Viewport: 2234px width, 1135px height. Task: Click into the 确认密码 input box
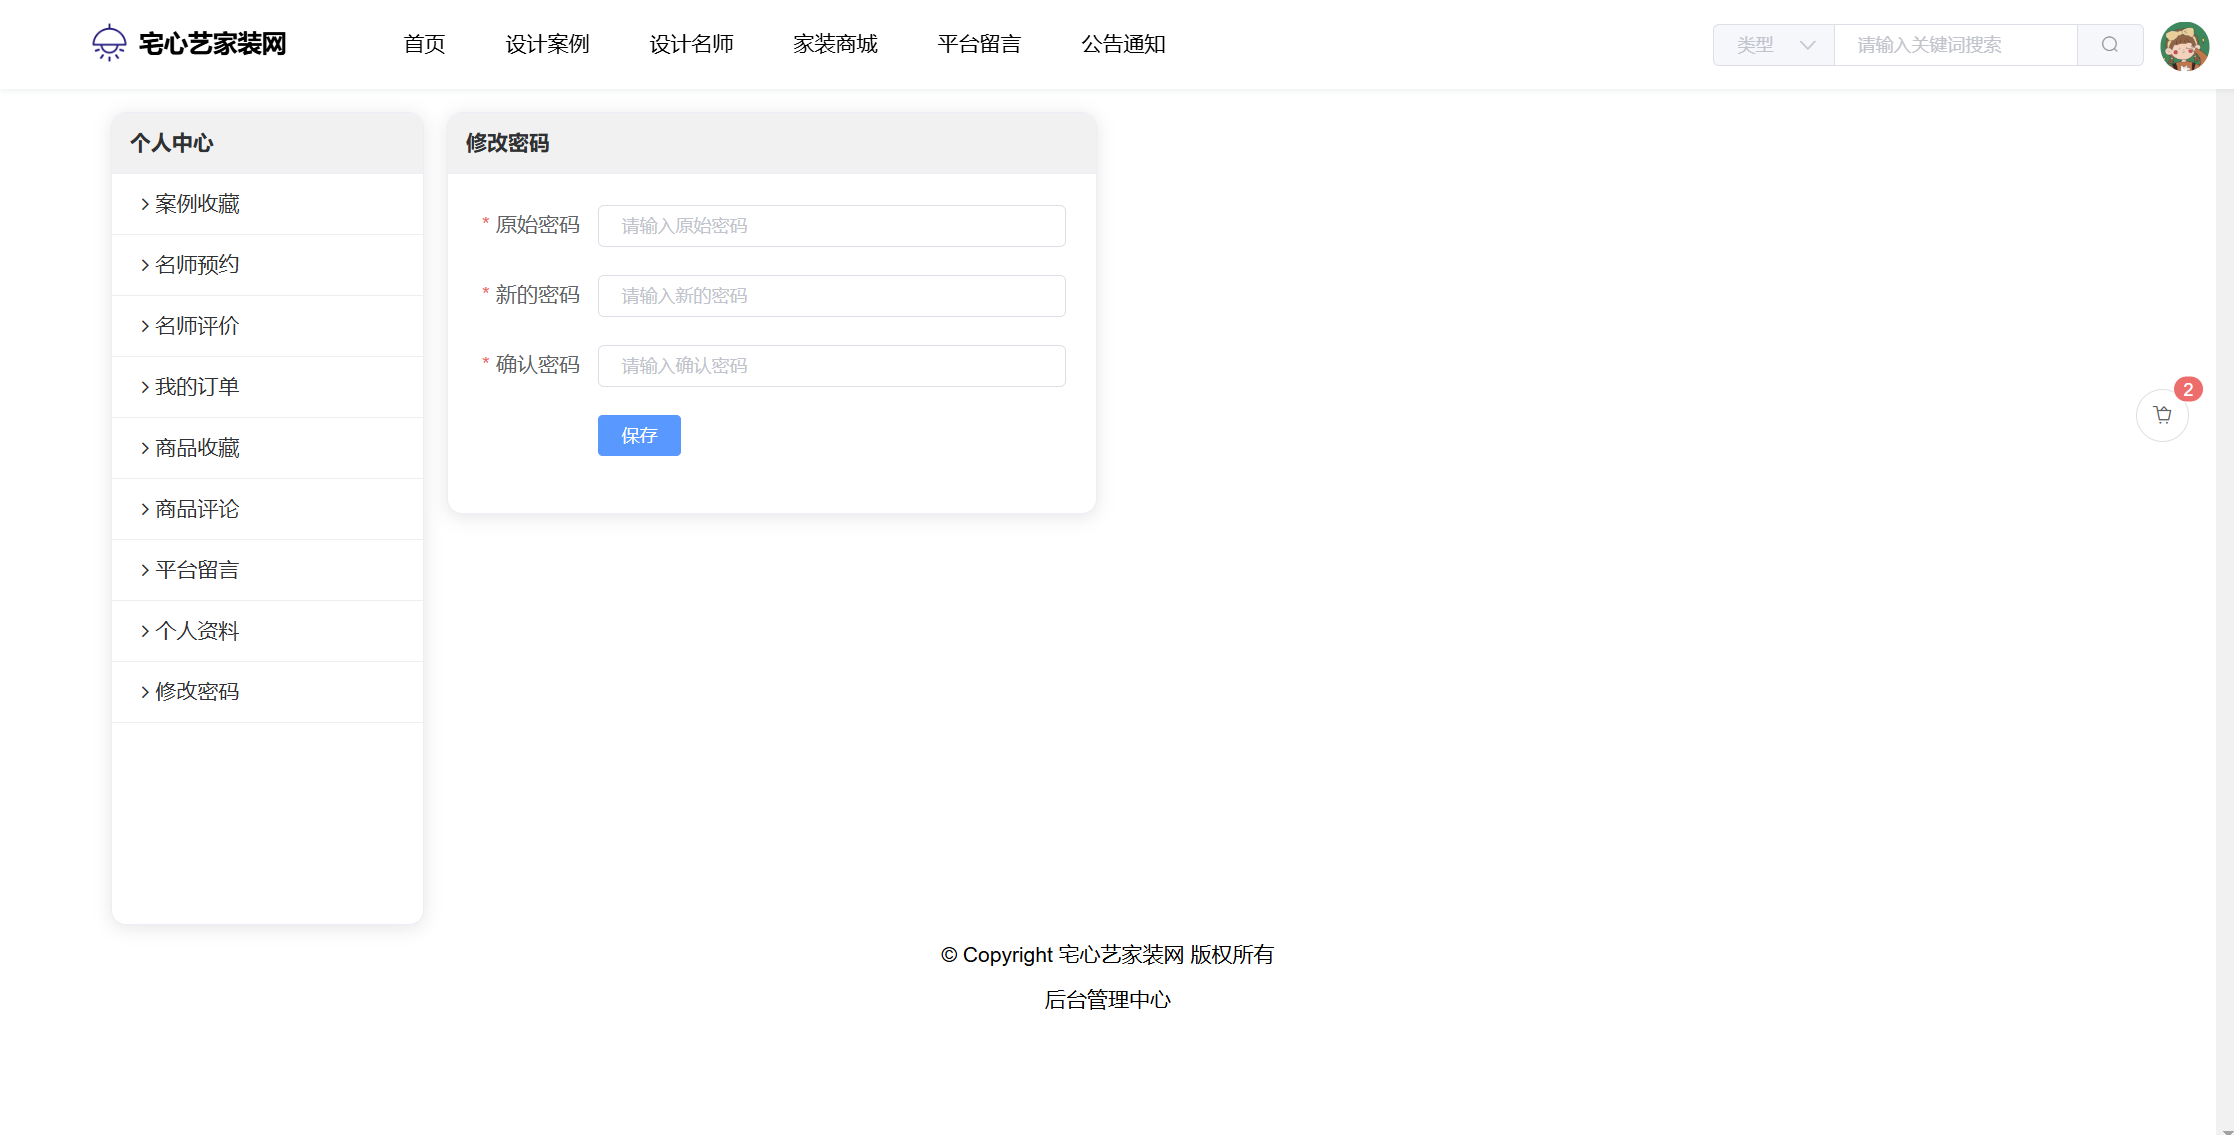coord(831,366)
